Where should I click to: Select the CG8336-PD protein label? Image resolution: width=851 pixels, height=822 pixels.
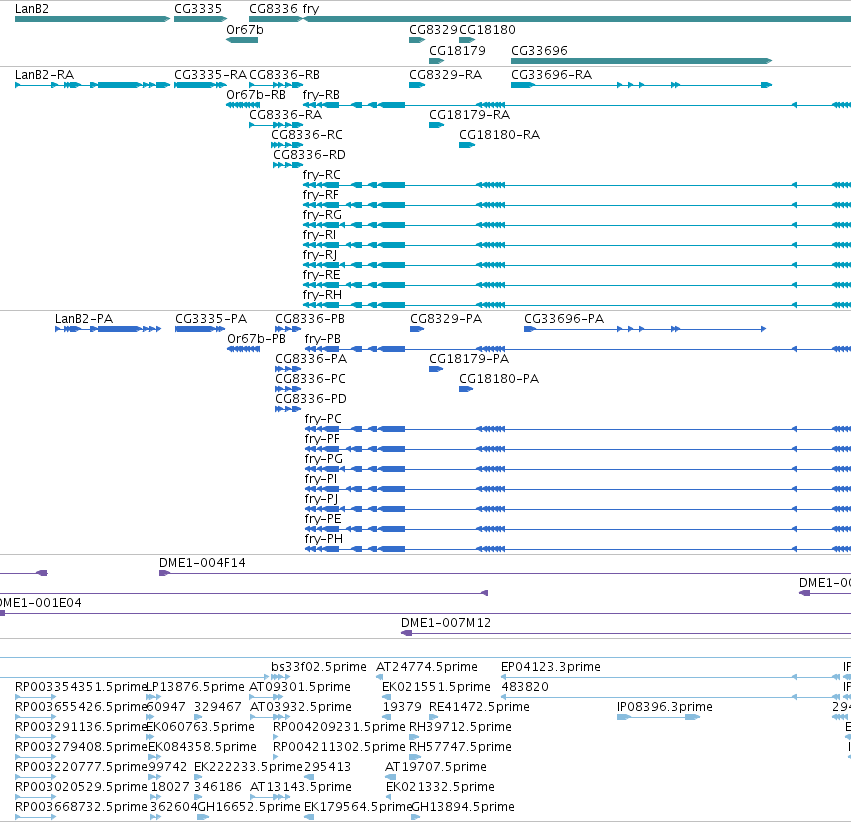311,399
